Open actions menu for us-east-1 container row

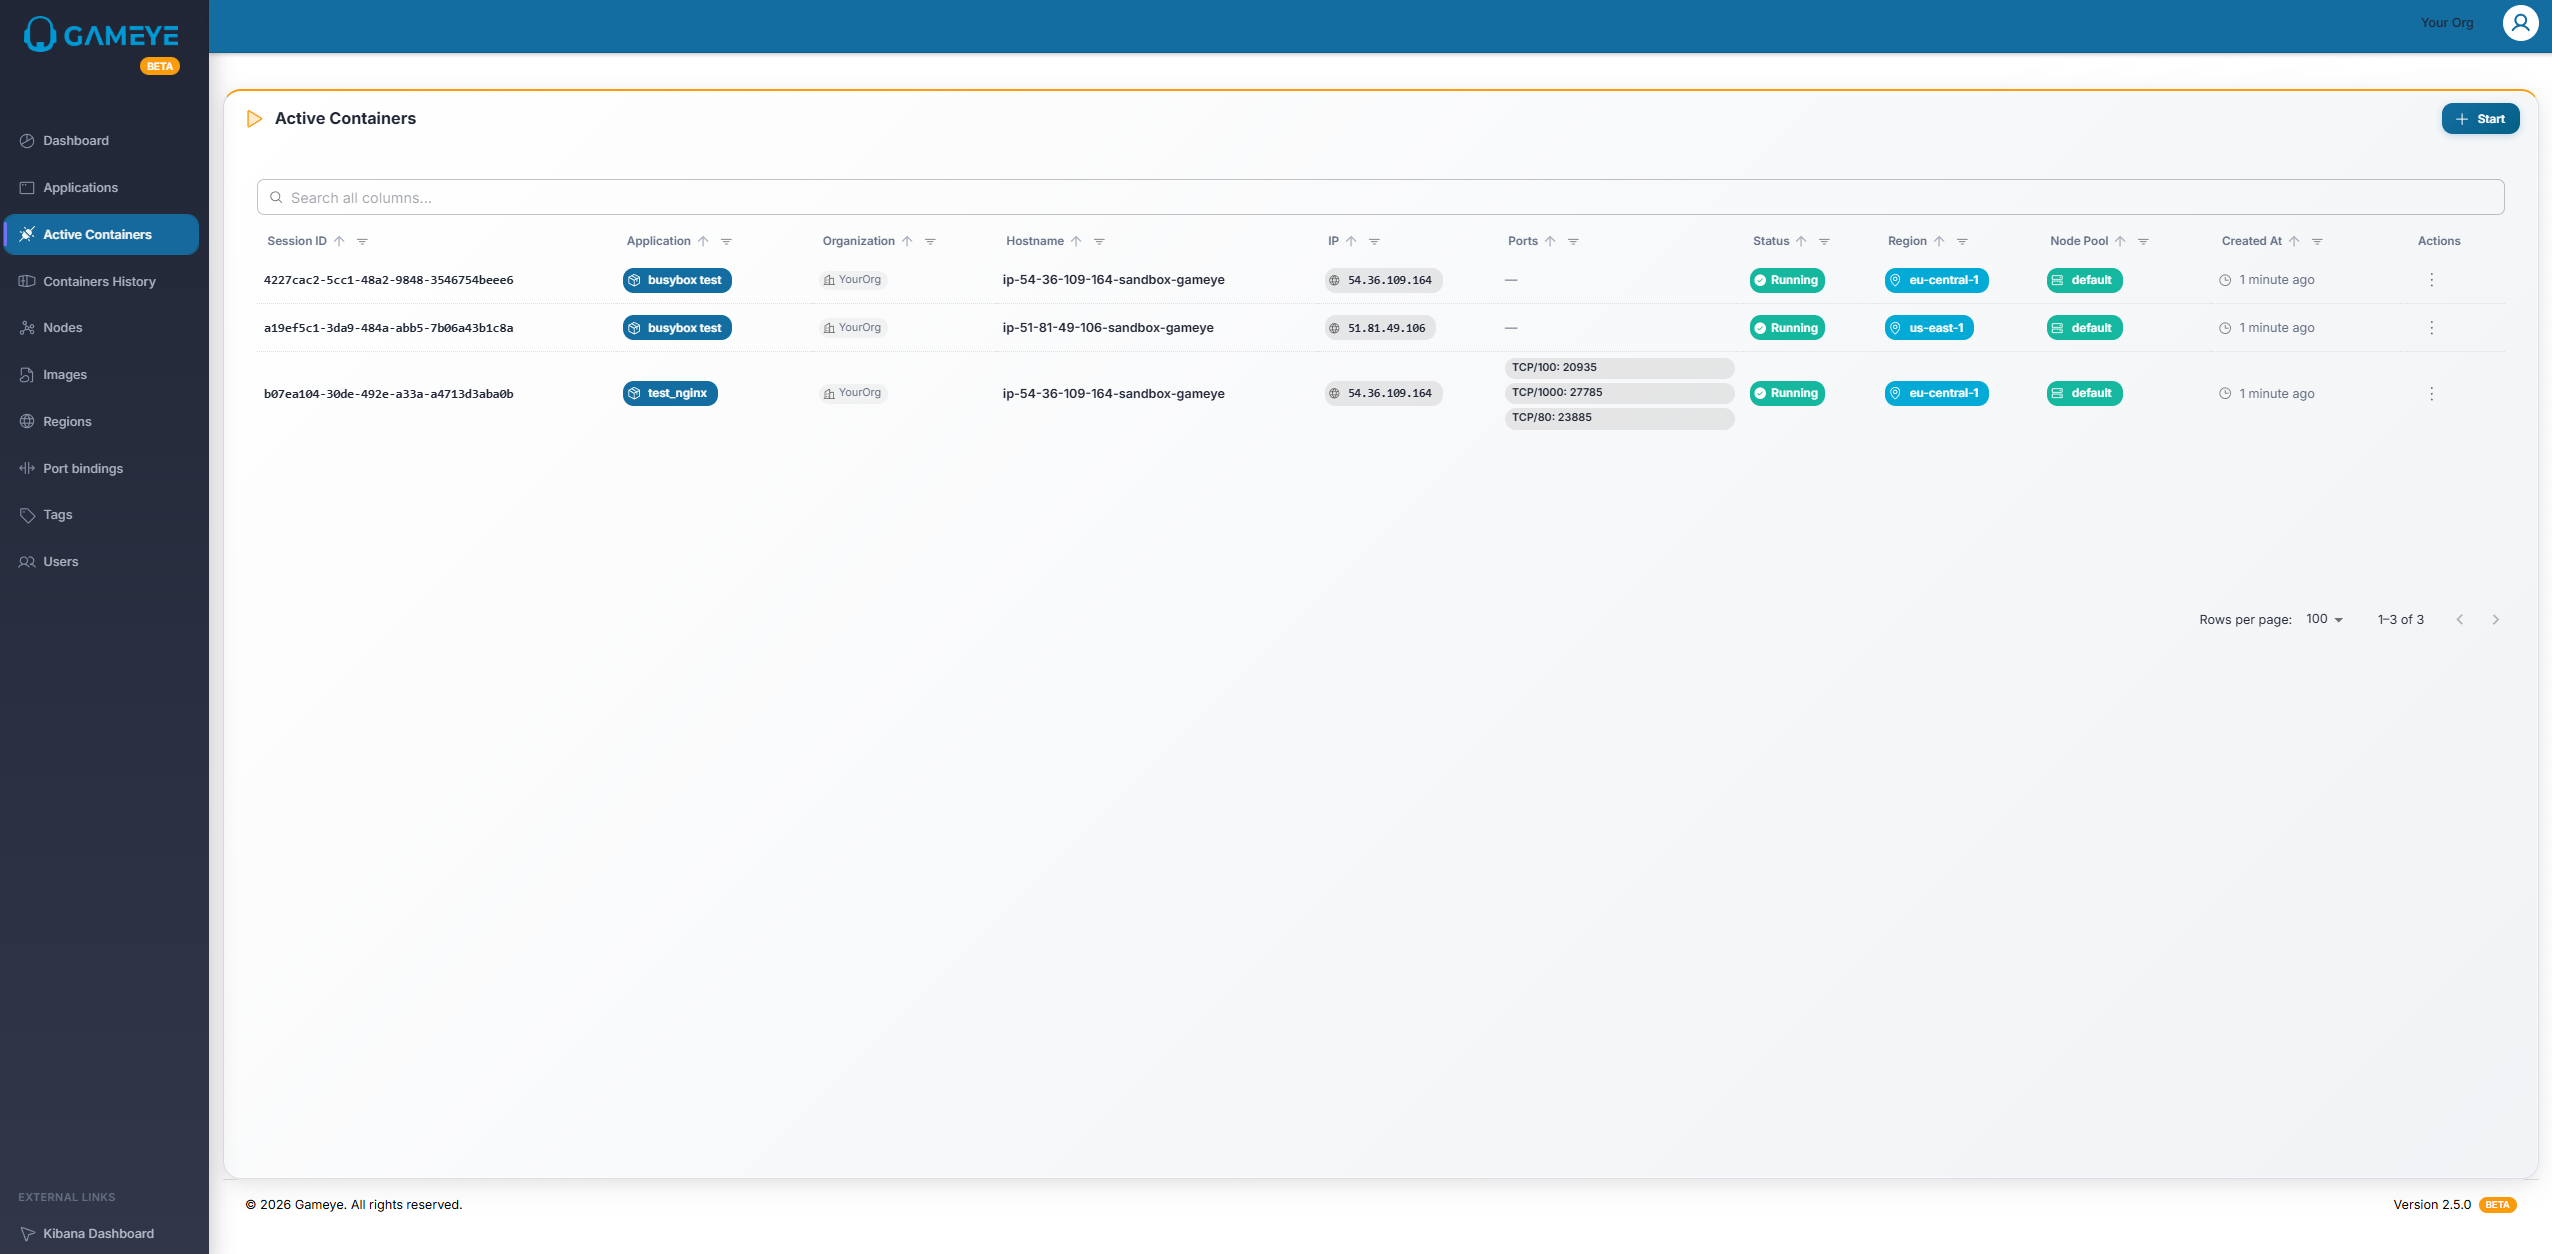2431,328
